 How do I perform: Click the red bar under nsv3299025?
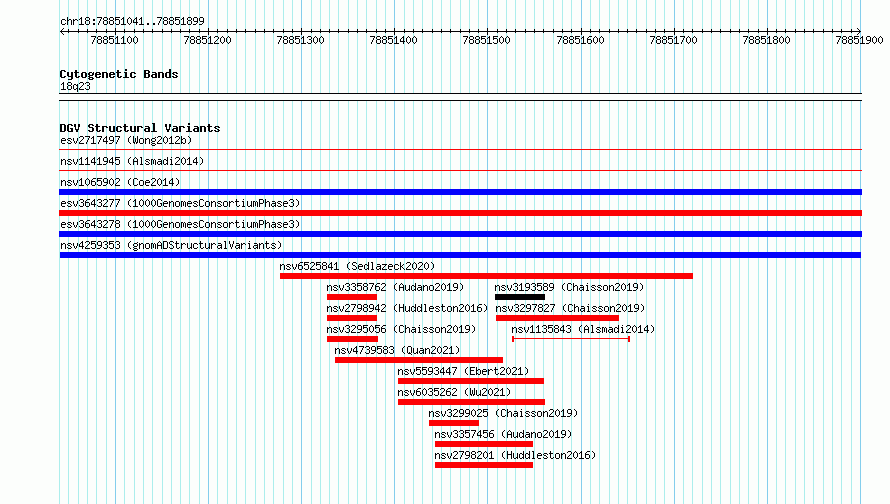click(454, 423)
